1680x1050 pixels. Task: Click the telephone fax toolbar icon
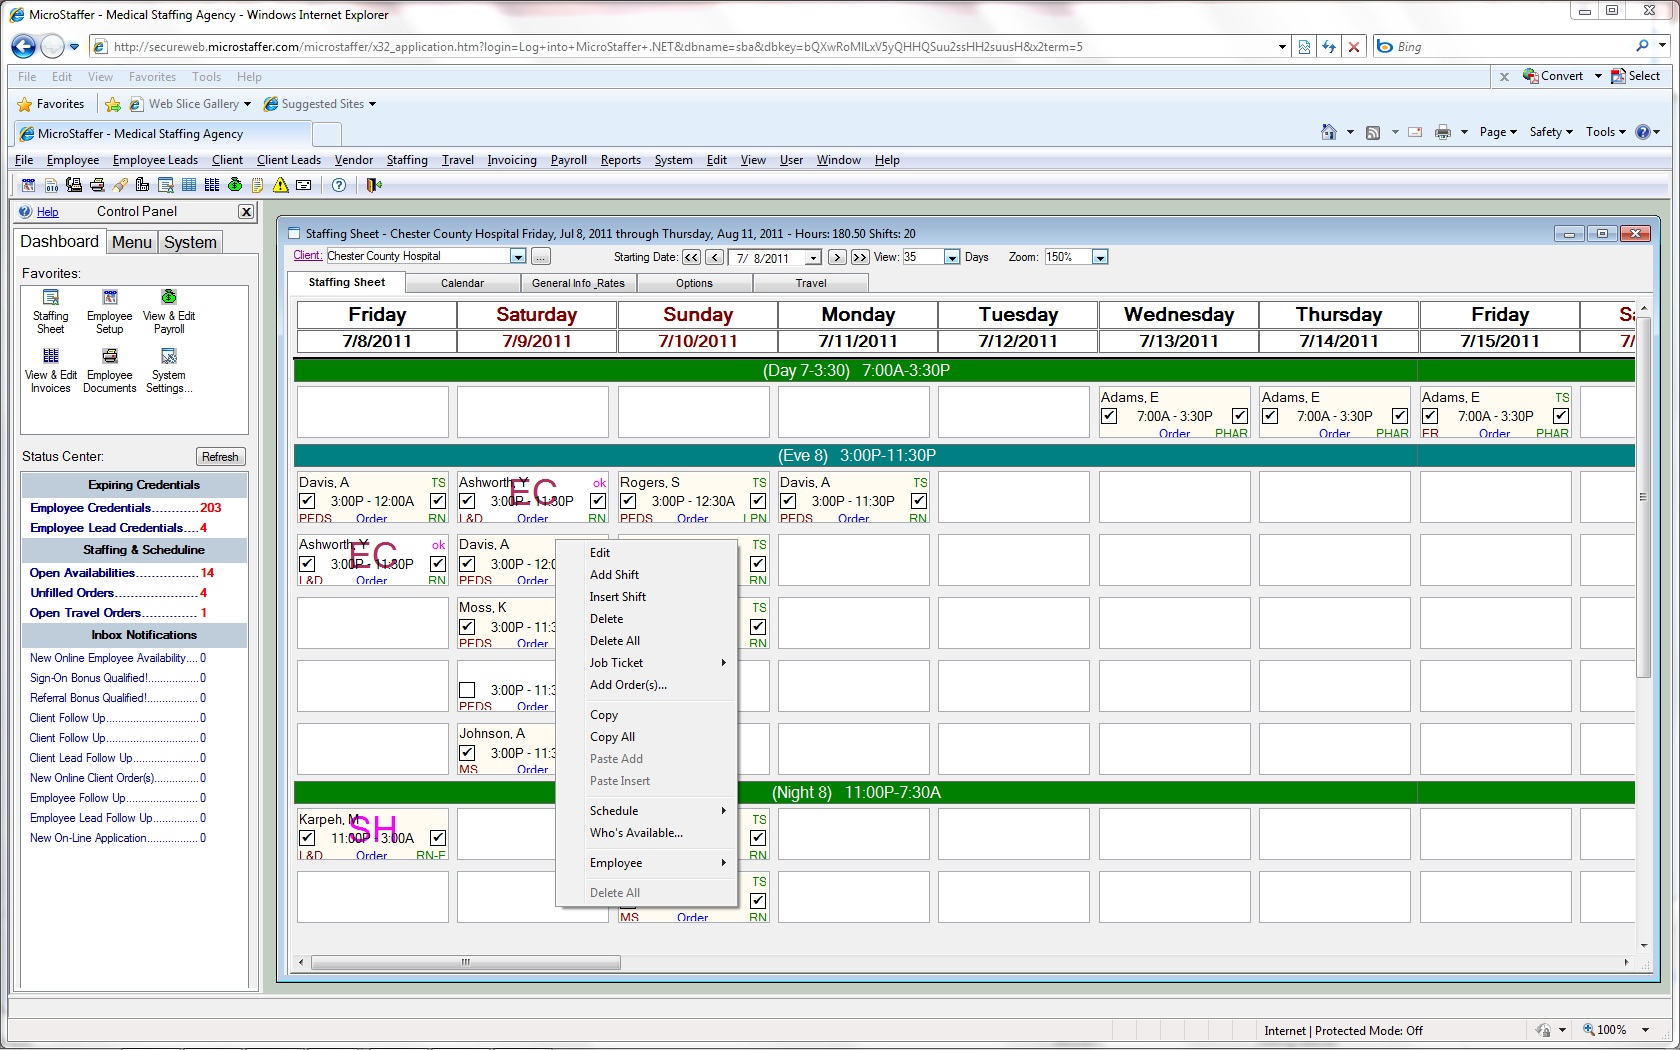(74, 185)
